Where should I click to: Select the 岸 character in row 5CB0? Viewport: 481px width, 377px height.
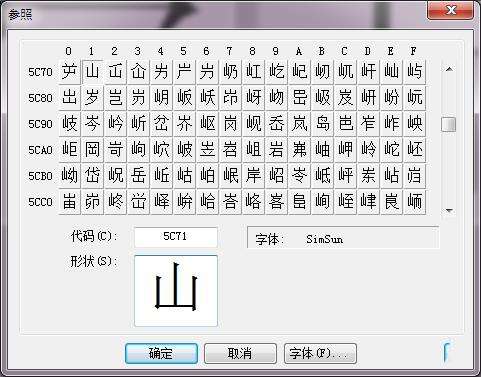point(253,176)
